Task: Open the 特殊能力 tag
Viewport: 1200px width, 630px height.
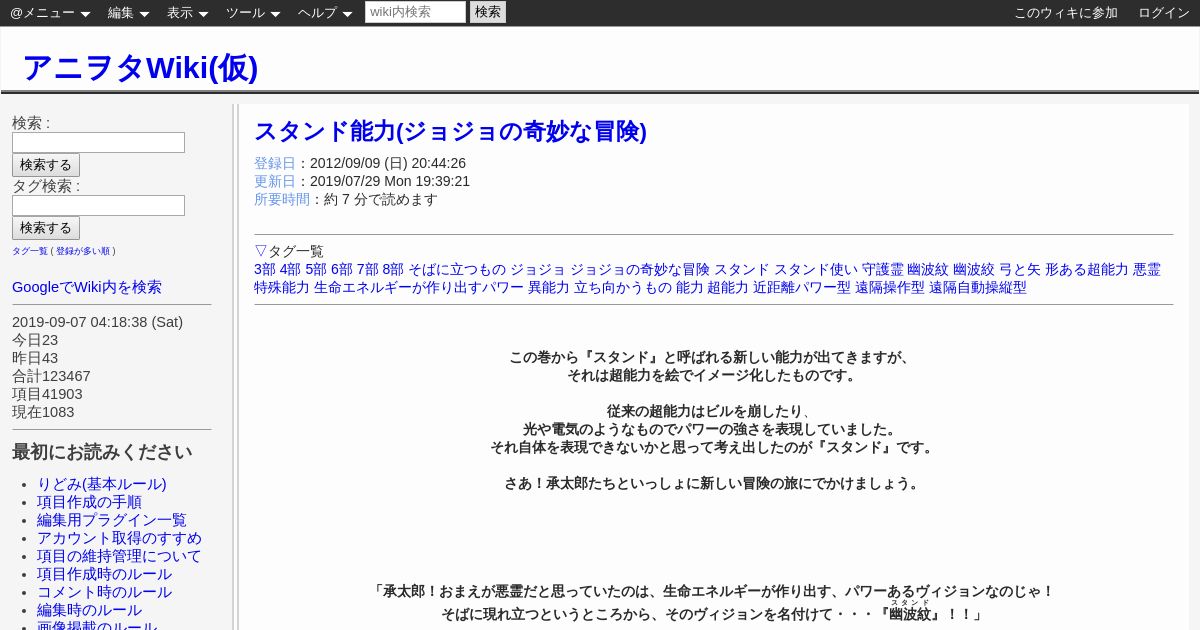Action: click(282, 287)
